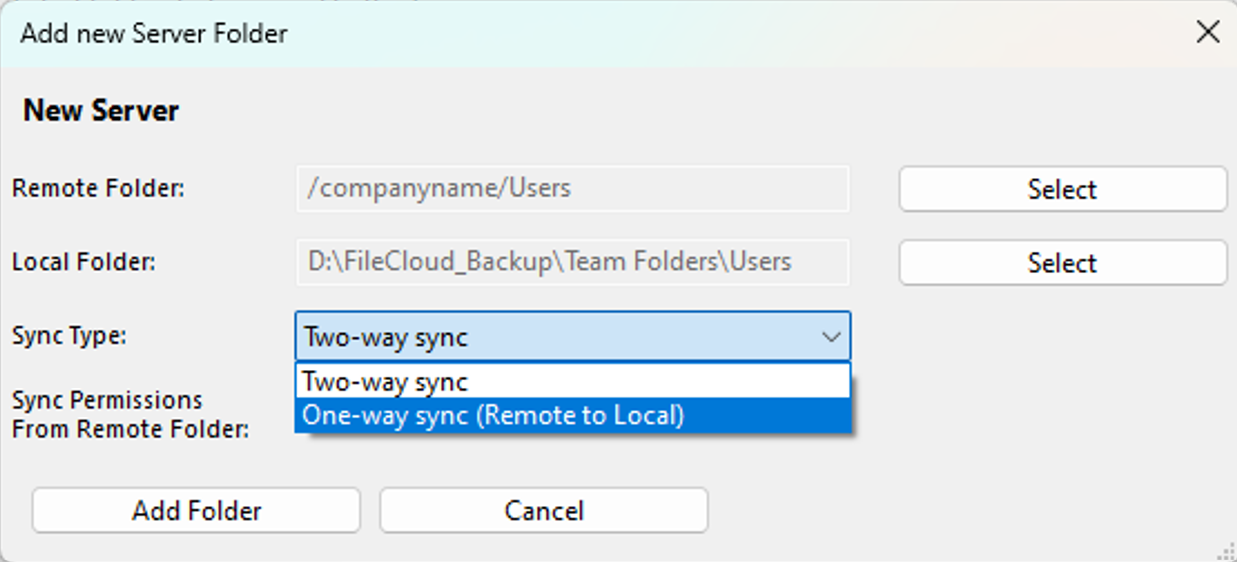This screenshot has width=1237, height=562.
Task: Click the Remote Folder label
Action: (98, 188)
